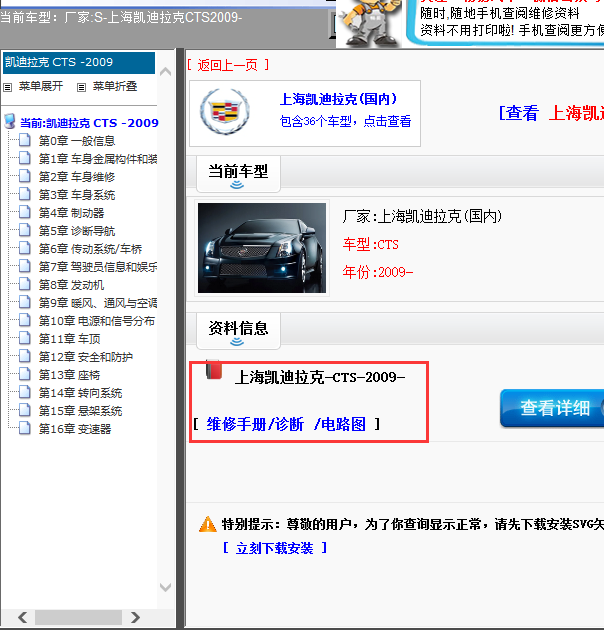The width and height of the screenshot is (604, 630).
Task: Click the page icon of 第14章 转向系统
Action: point(25,392)
